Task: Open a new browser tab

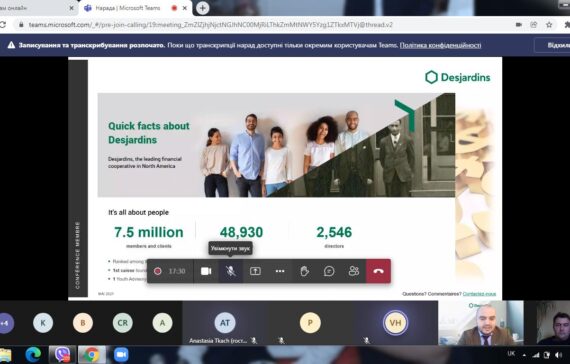Action: pyautogui.click(x=202, y=8)
